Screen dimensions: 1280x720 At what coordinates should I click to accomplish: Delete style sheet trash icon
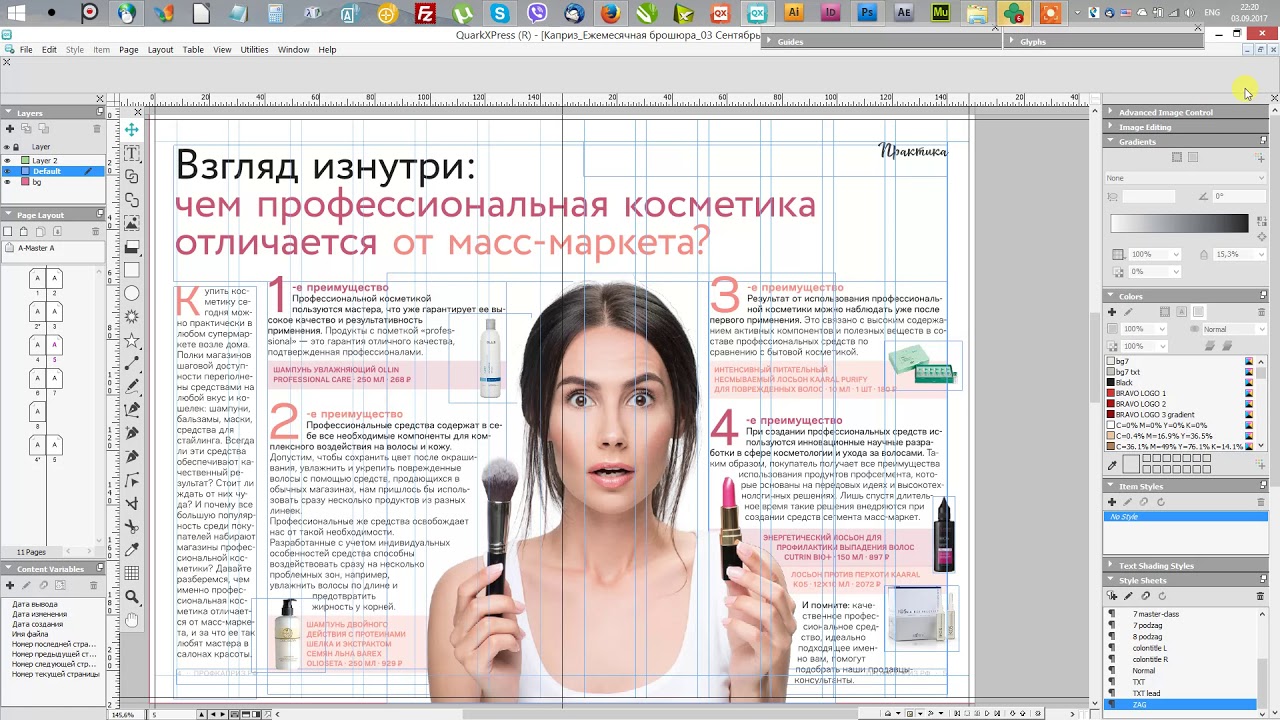pos(1260,596)
